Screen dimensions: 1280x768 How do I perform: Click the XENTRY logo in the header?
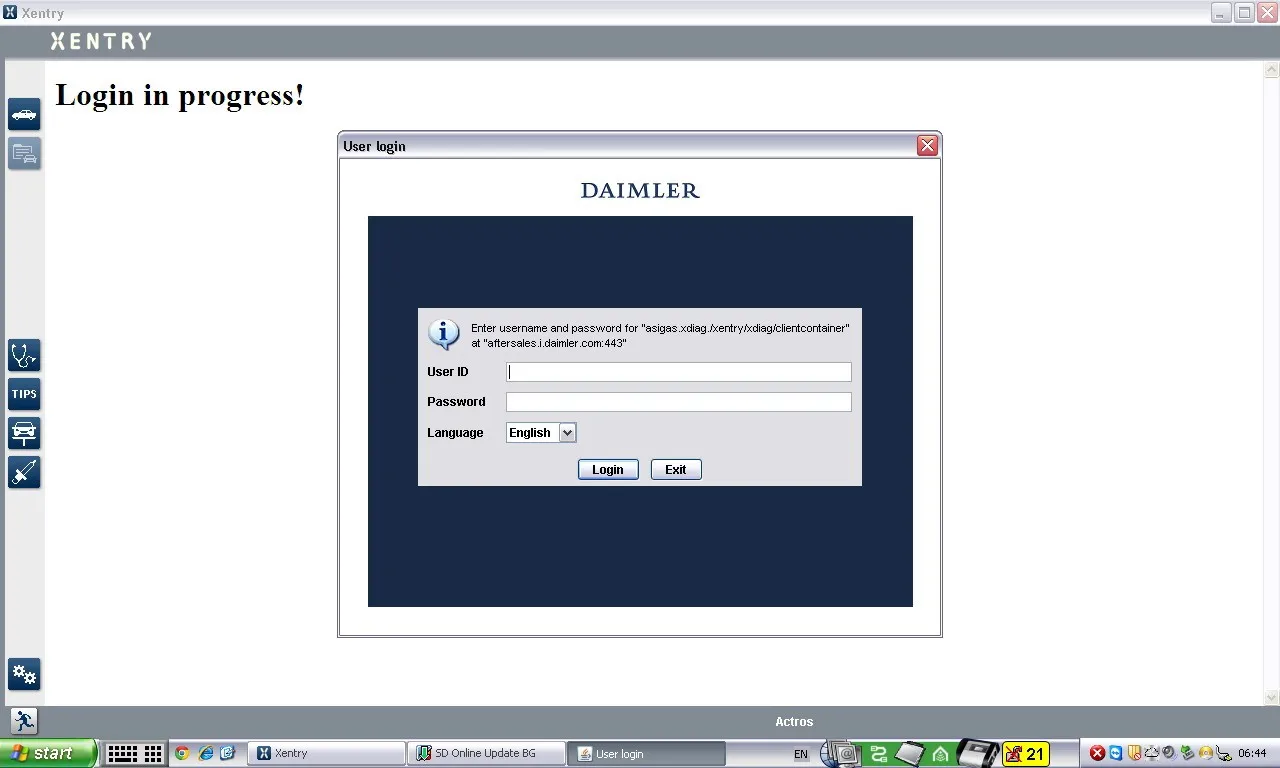click(101, 41)
